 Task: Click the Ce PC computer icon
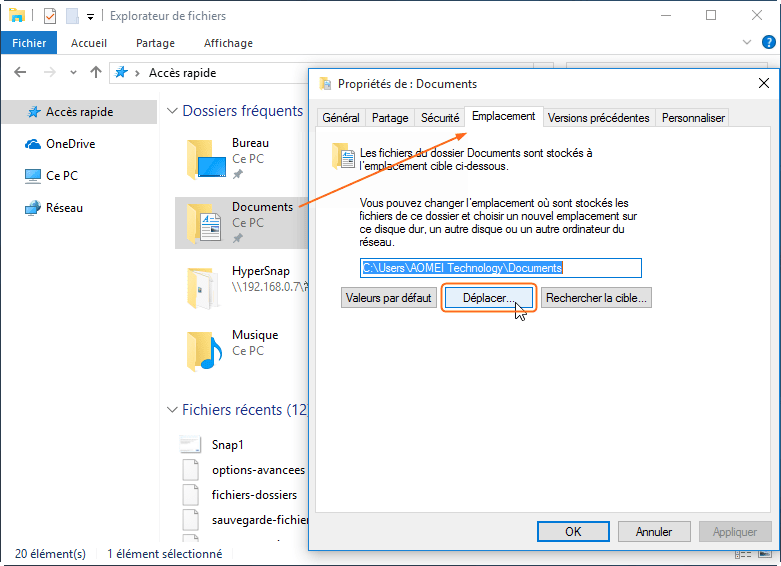(33, 176)
